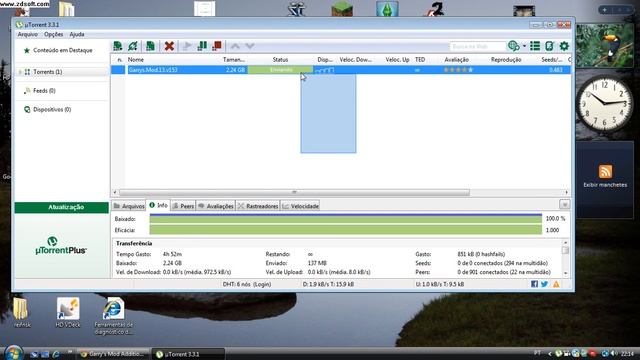
Task: Switch to the Rastreadores tab
Action: click(x=258, y=206)
